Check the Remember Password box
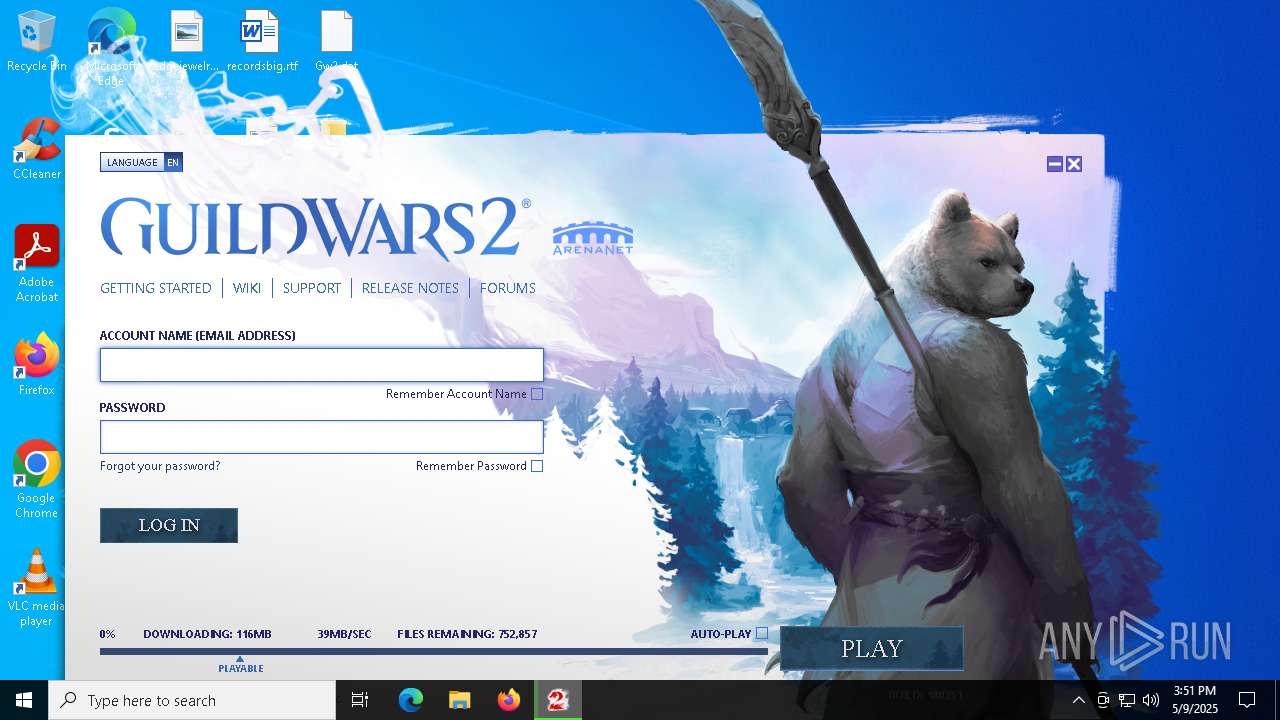 click(x=537, y=466)
